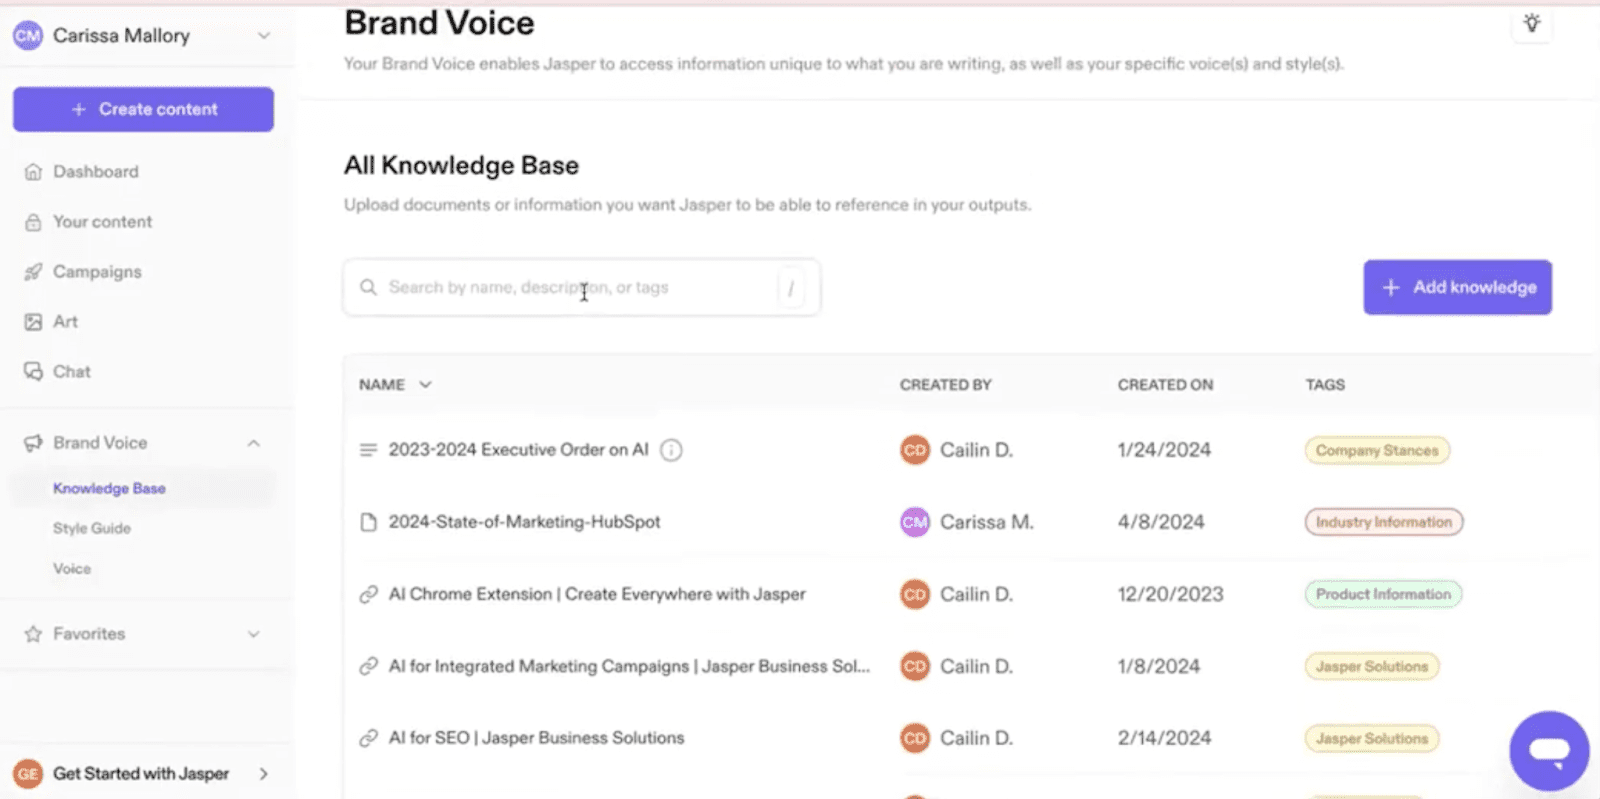Click text-lines icon of Executive Order row
This screenshot has width=1600, height=799.
(368, 450)
